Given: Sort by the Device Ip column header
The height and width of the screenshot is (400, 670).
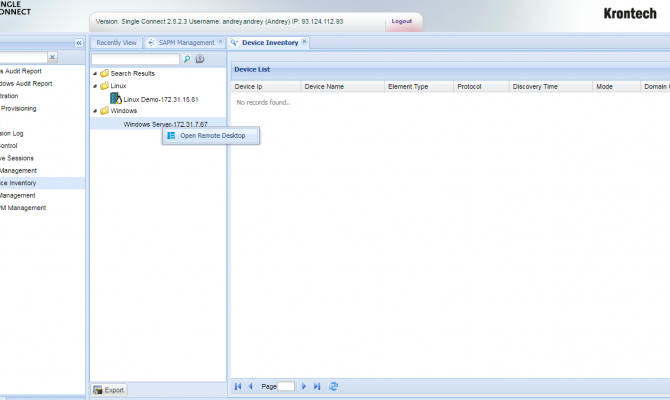Looking at the screenshot, I should (266, 86).
